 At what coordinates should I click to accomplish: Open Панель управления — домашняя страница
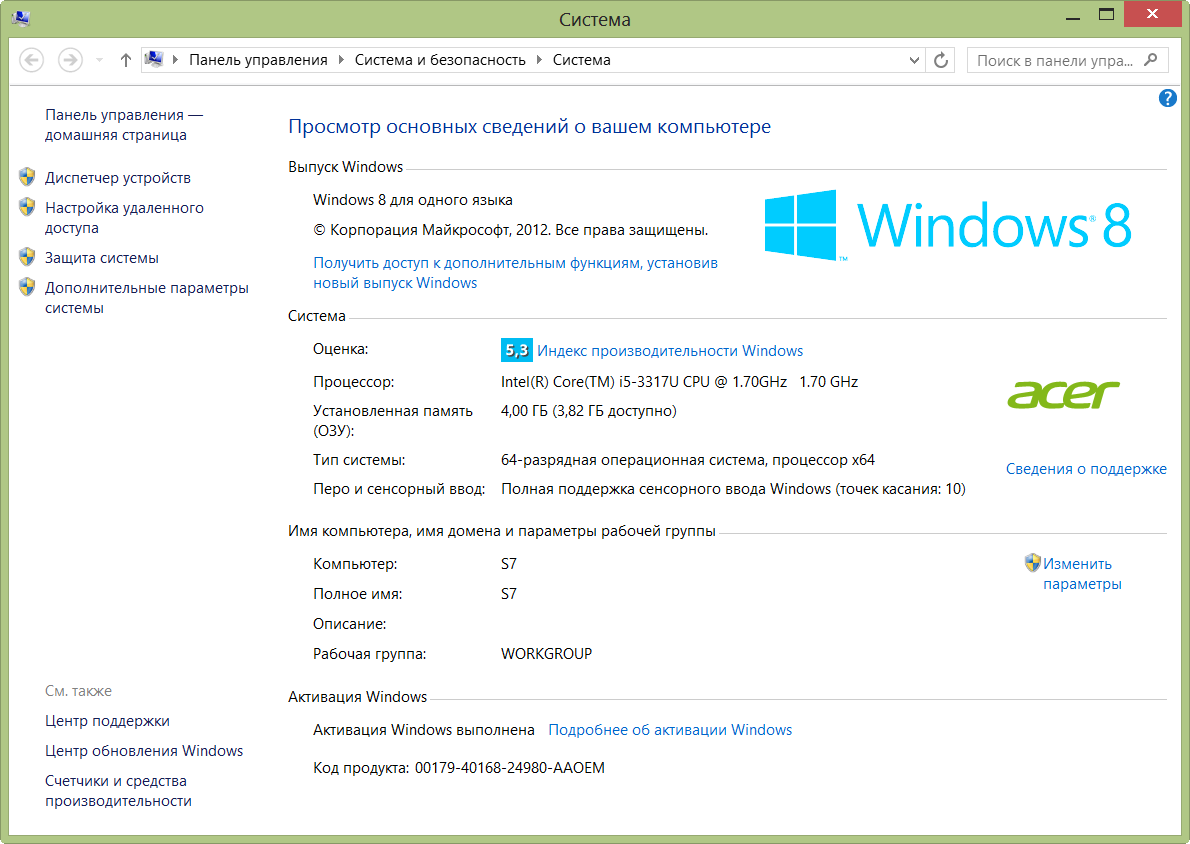[124, 124]
